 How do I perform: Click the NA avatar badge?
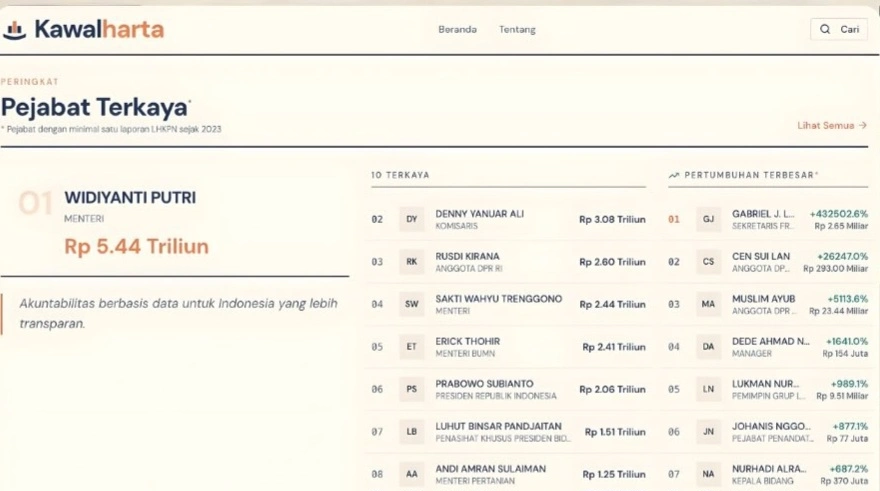point(708,474)
